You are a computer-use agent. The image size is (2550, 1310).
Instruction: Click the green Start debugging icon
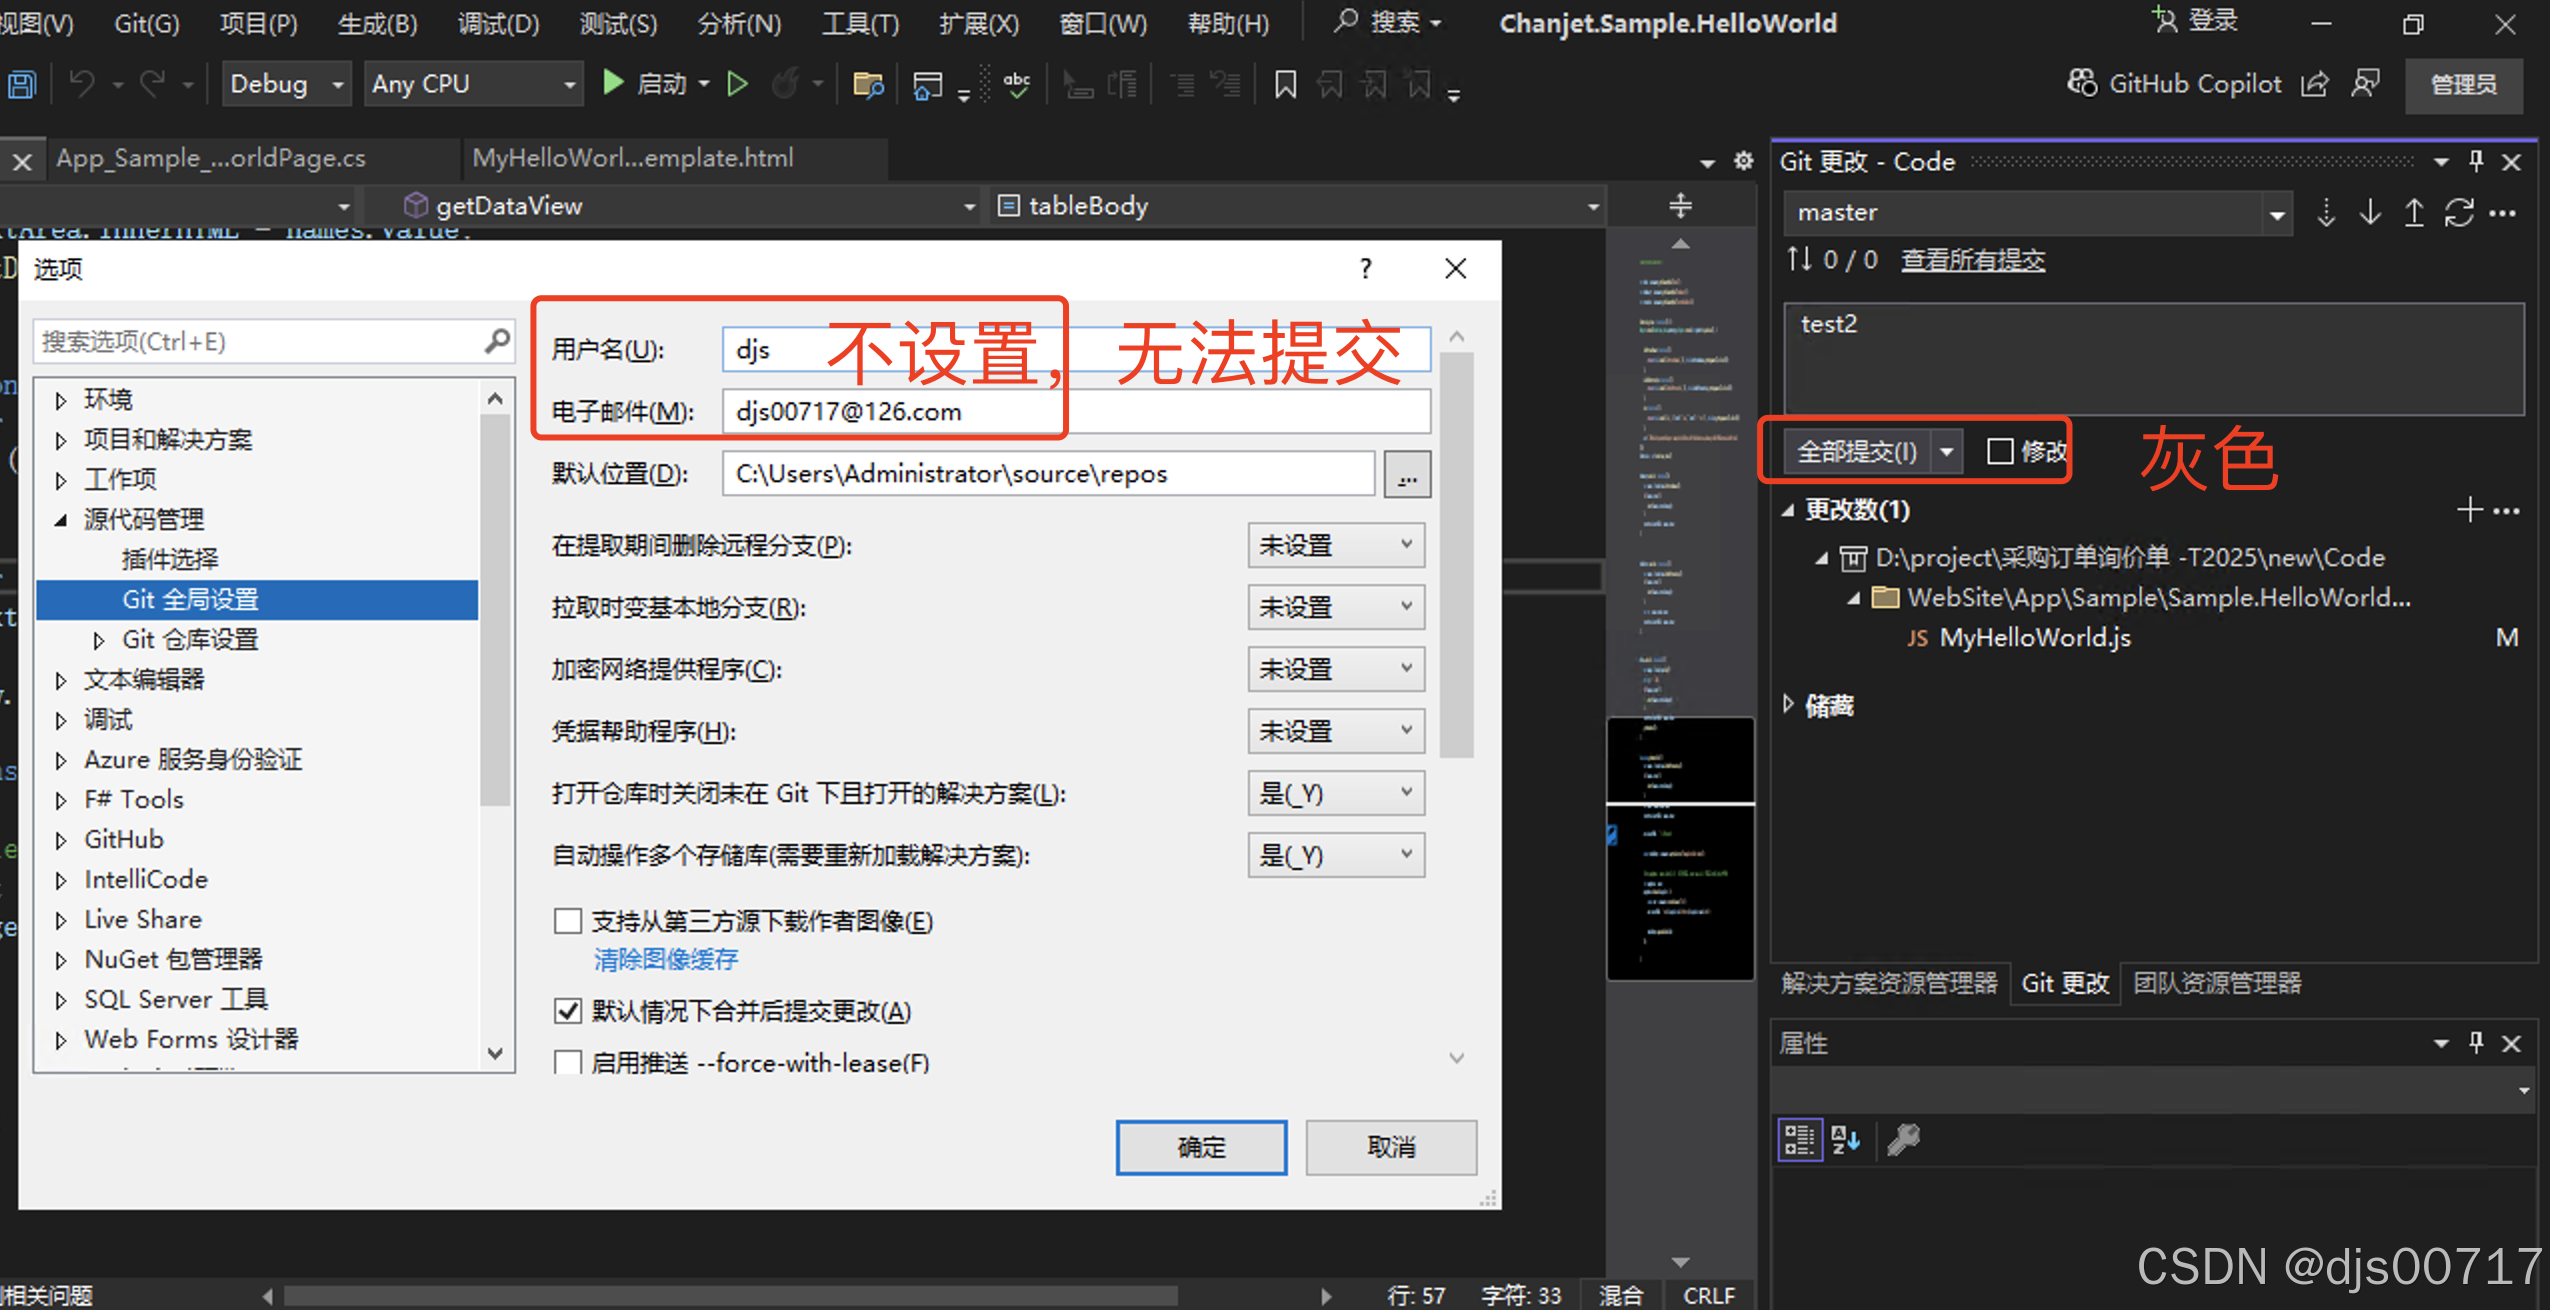click(x=614, y=83)
